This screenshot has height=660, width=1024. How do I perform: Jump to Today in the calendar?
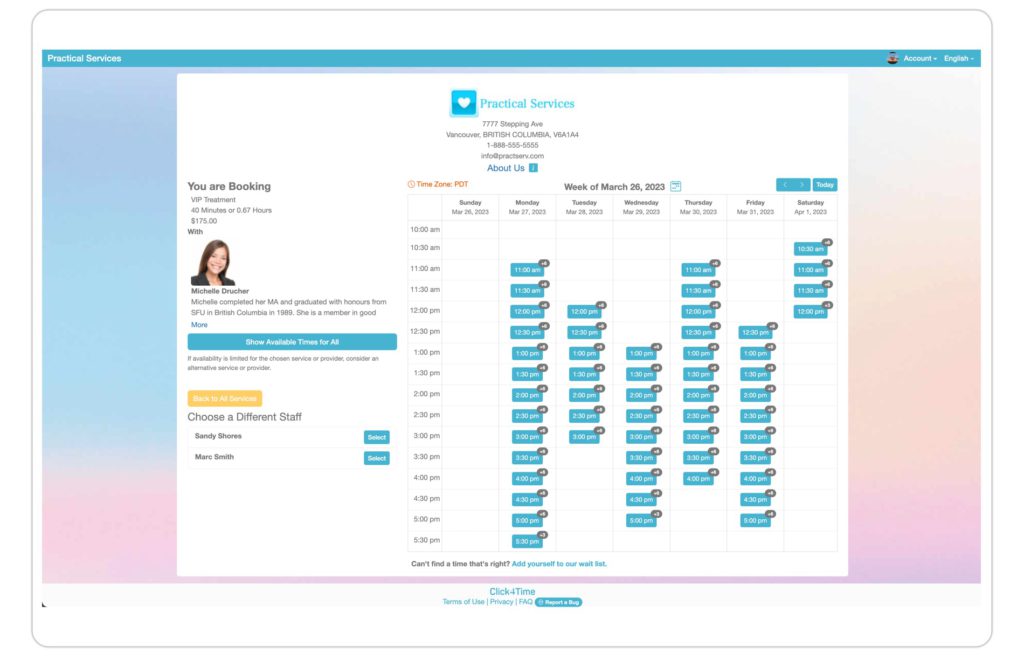coord(825,185)
